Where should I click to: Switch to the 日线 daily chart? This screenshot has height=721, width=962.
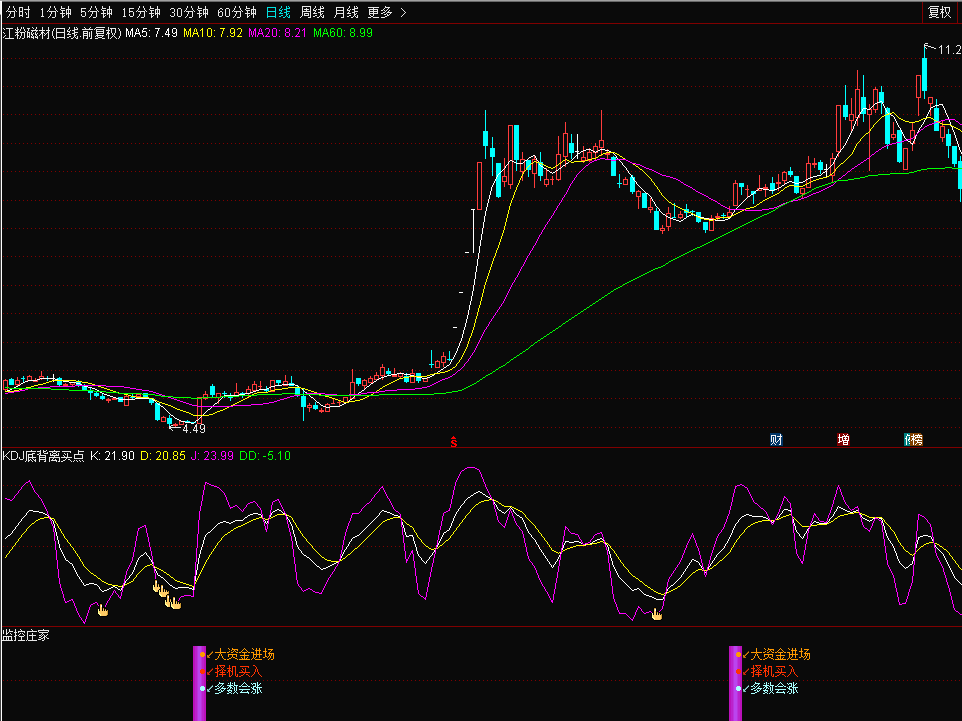click(x=279, y=12)
